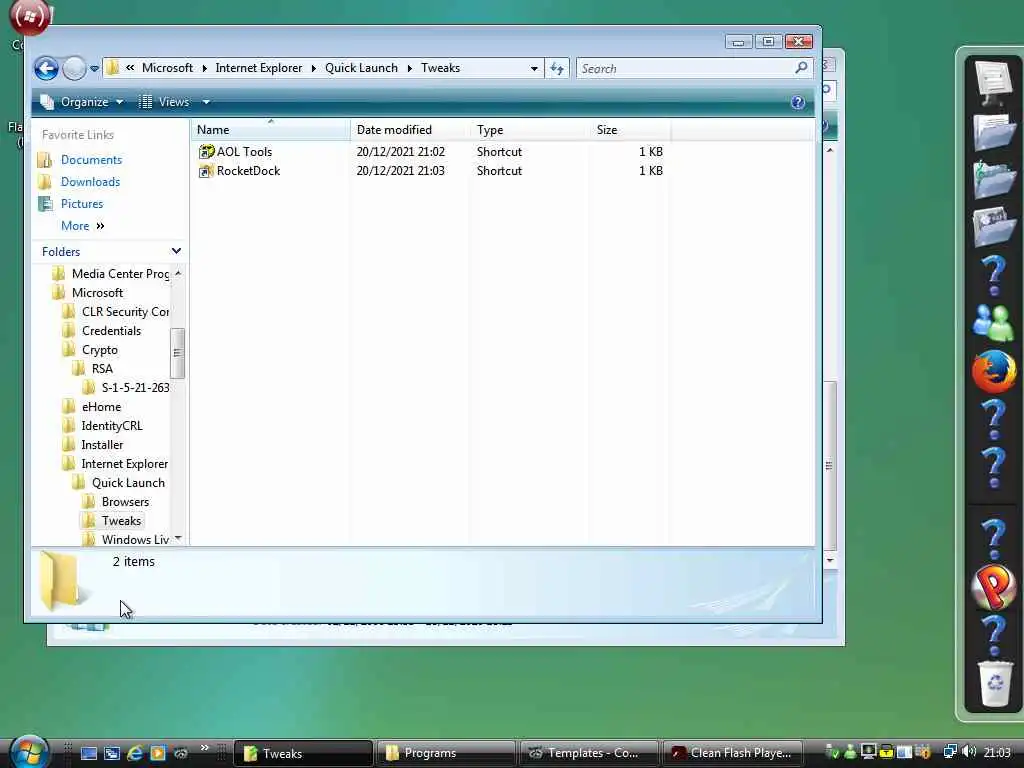
Task: Open the address bar previous locations dropdown
Action: [x=534, y=69]
